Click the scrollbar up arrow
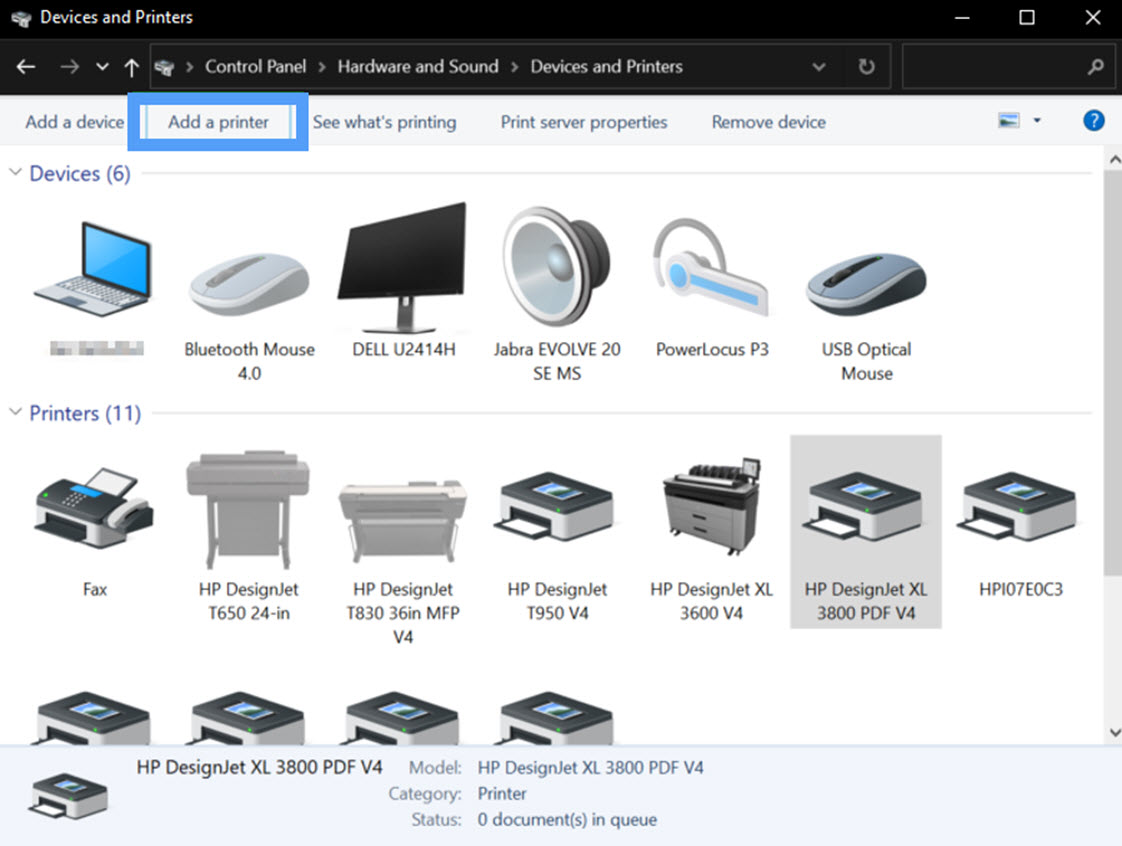This screenshot has width=1122, height=846. [x=1114, y=160]
